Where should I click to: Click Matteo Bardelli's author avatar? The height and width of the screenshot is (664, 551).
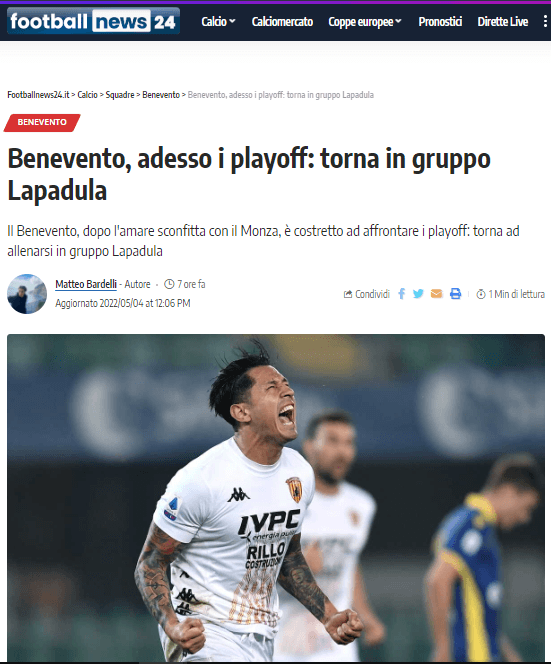(x=27, y=294)
